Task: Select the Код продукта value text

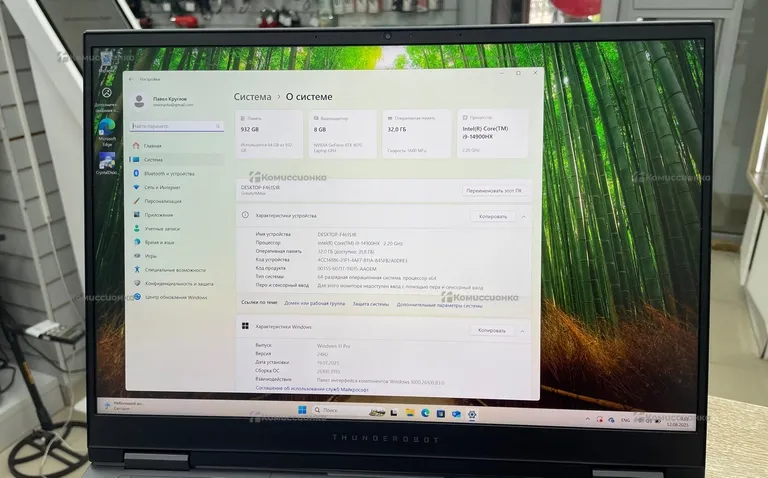Action: (x=347, y=269)
